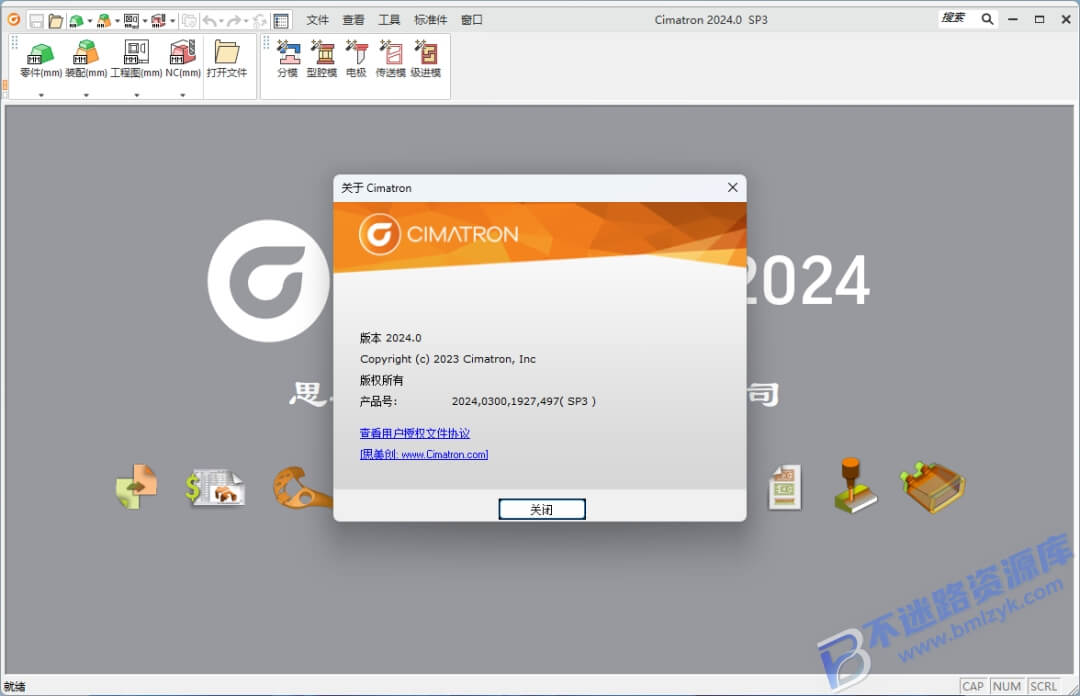Launch the 分模 parting wizard
The height and width of the screenshot is (696, 1080).
point(288,59)
